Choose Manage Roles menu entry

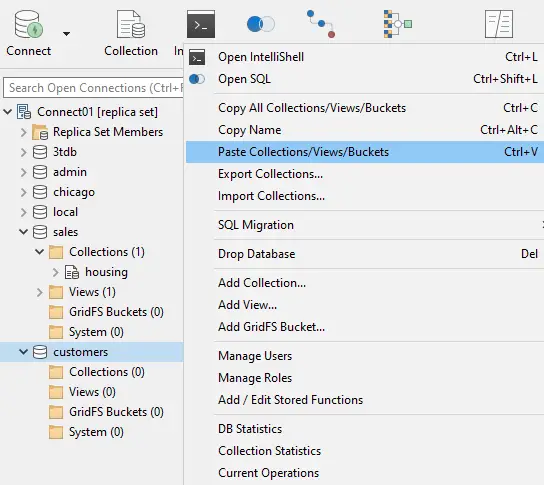point(365,378)
